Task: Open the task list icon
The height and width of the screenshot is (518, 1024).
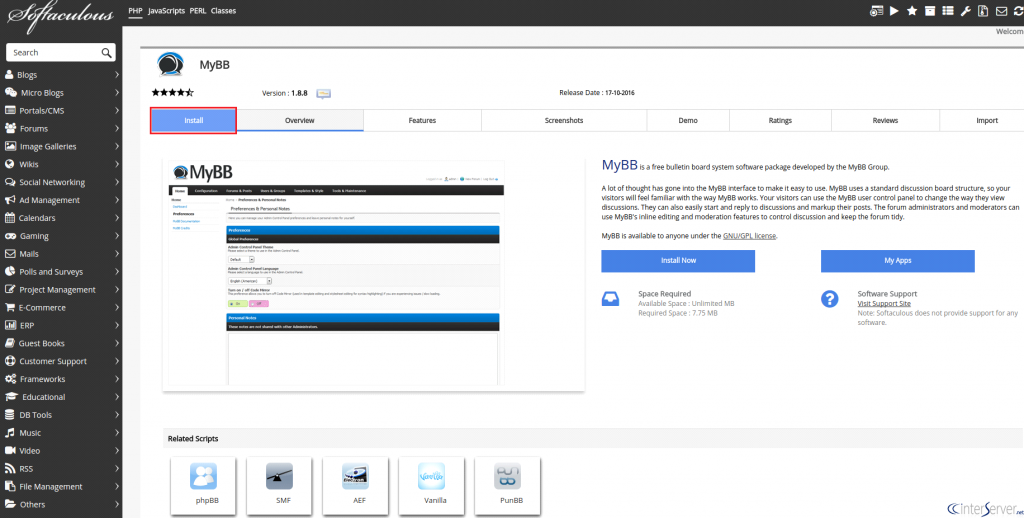Action: [948, 11]
